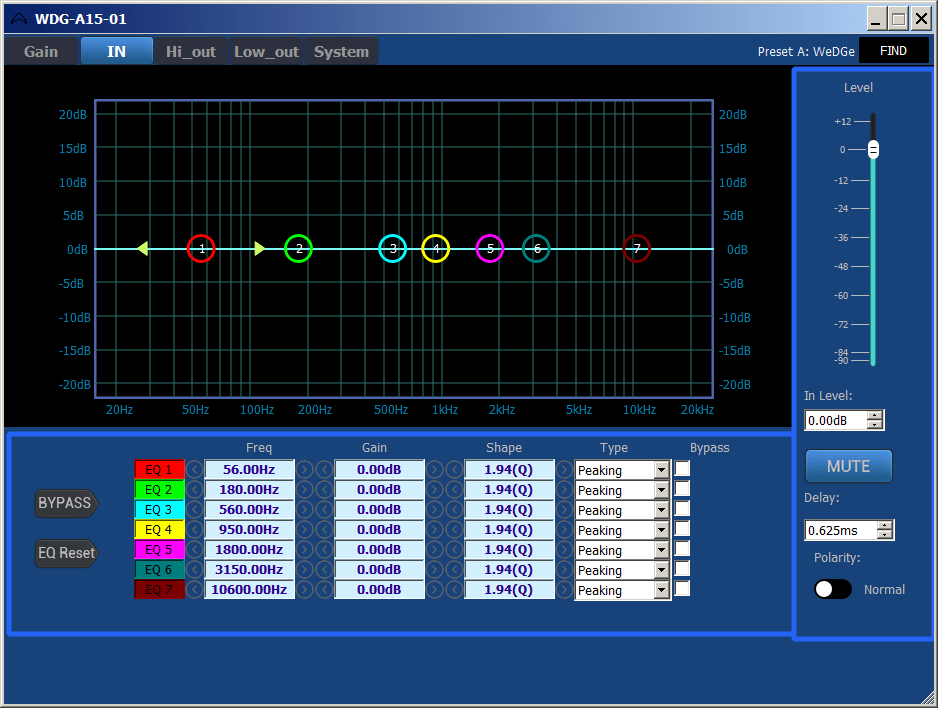Click Level fader track at -48 mark

[873, 267]
